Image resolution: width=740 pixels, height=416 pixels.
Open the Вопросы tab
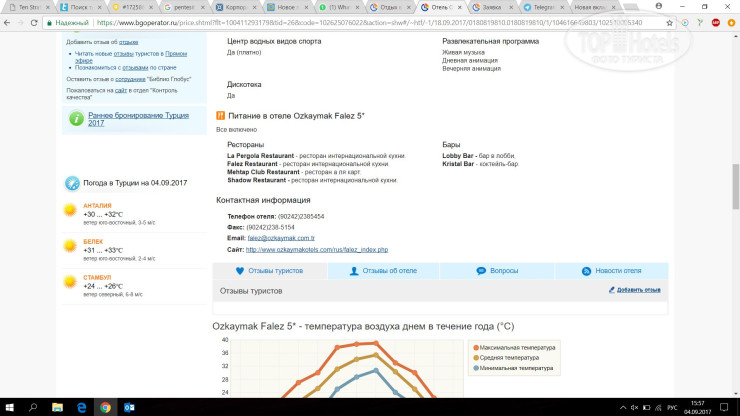(x=497, y=271)
